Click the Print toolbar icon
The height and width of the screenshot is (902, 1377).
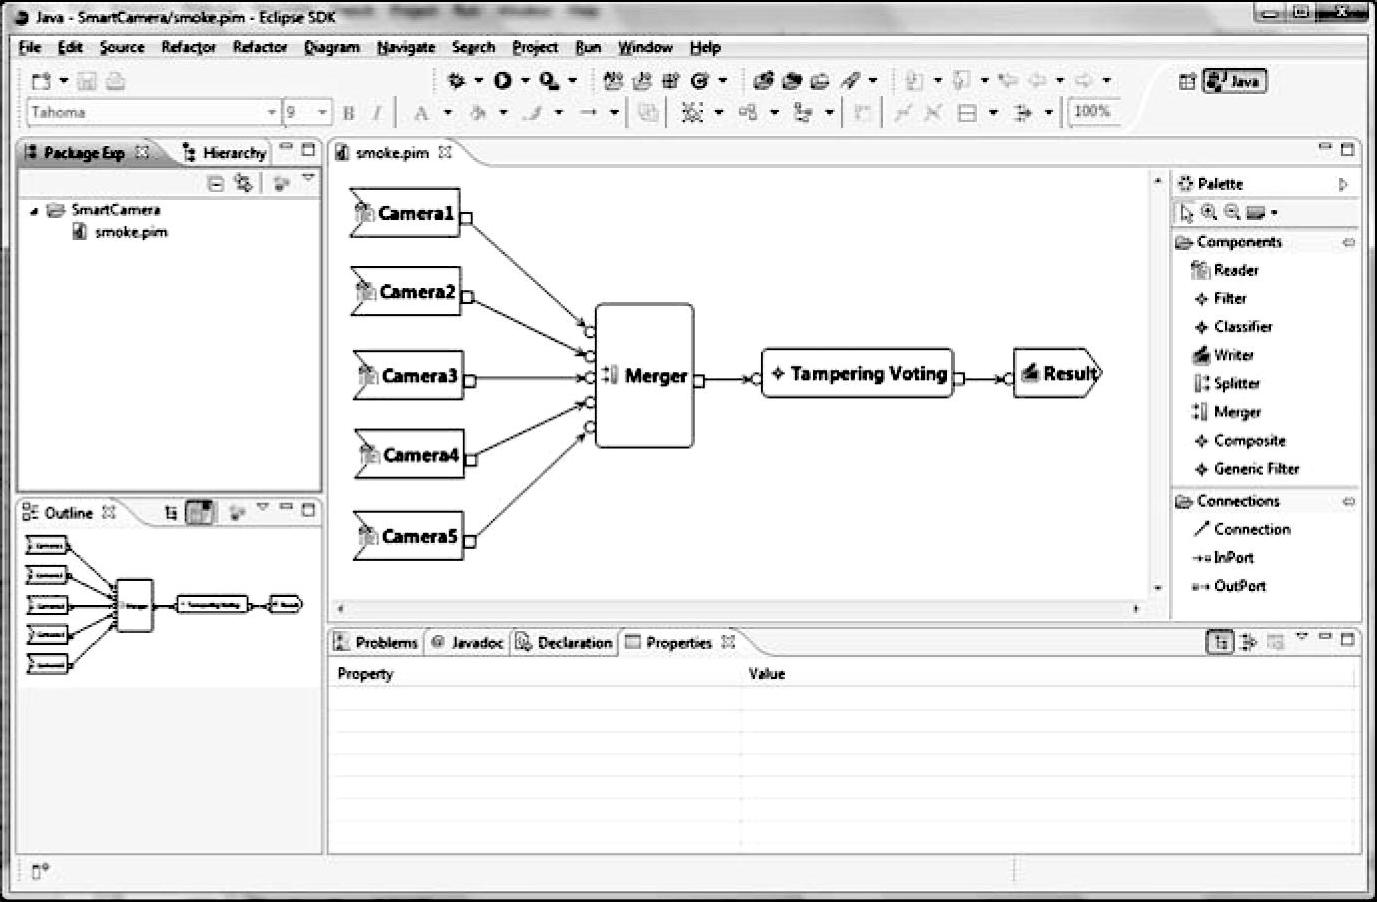[115, 81]
